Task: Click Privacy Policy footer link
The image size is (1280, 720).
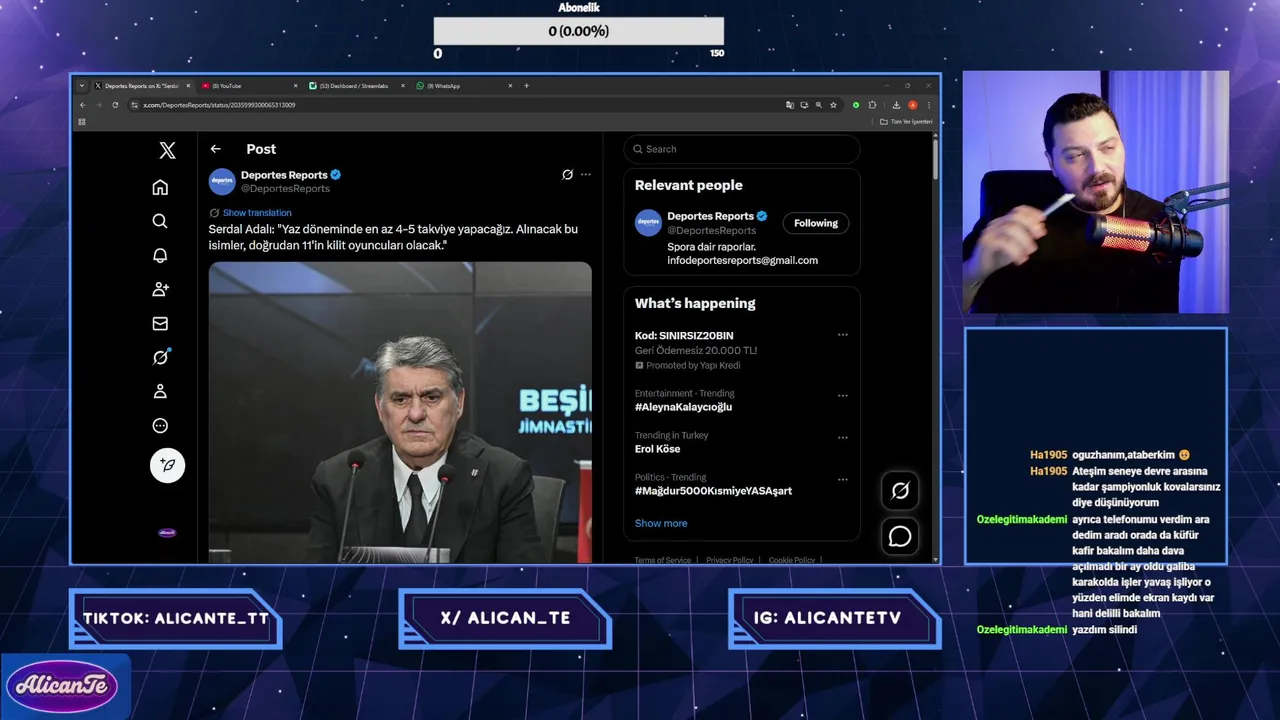Action: tap(730, 560)
